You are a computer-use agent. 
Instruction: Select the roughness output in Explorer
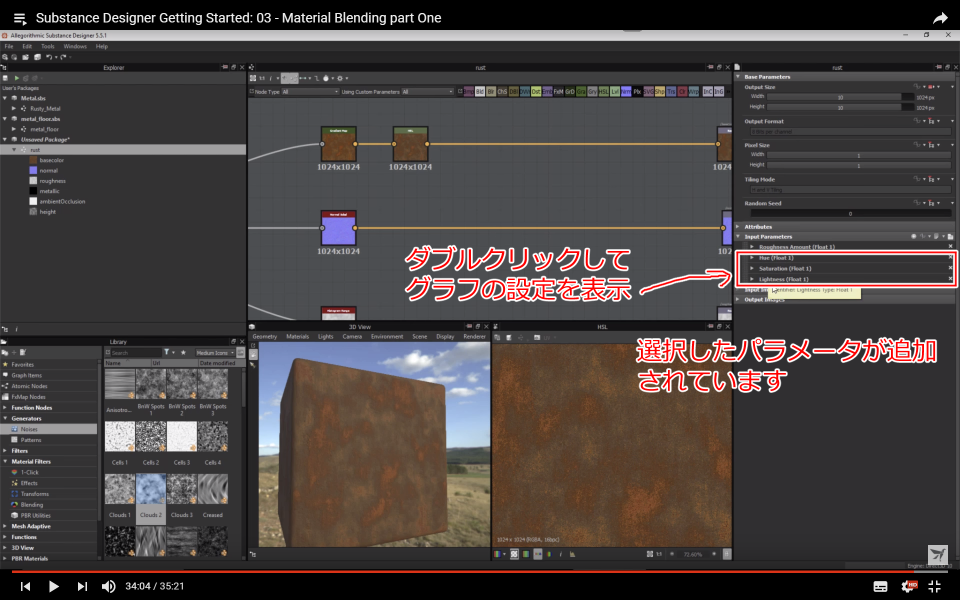click(x=52, y=181)
